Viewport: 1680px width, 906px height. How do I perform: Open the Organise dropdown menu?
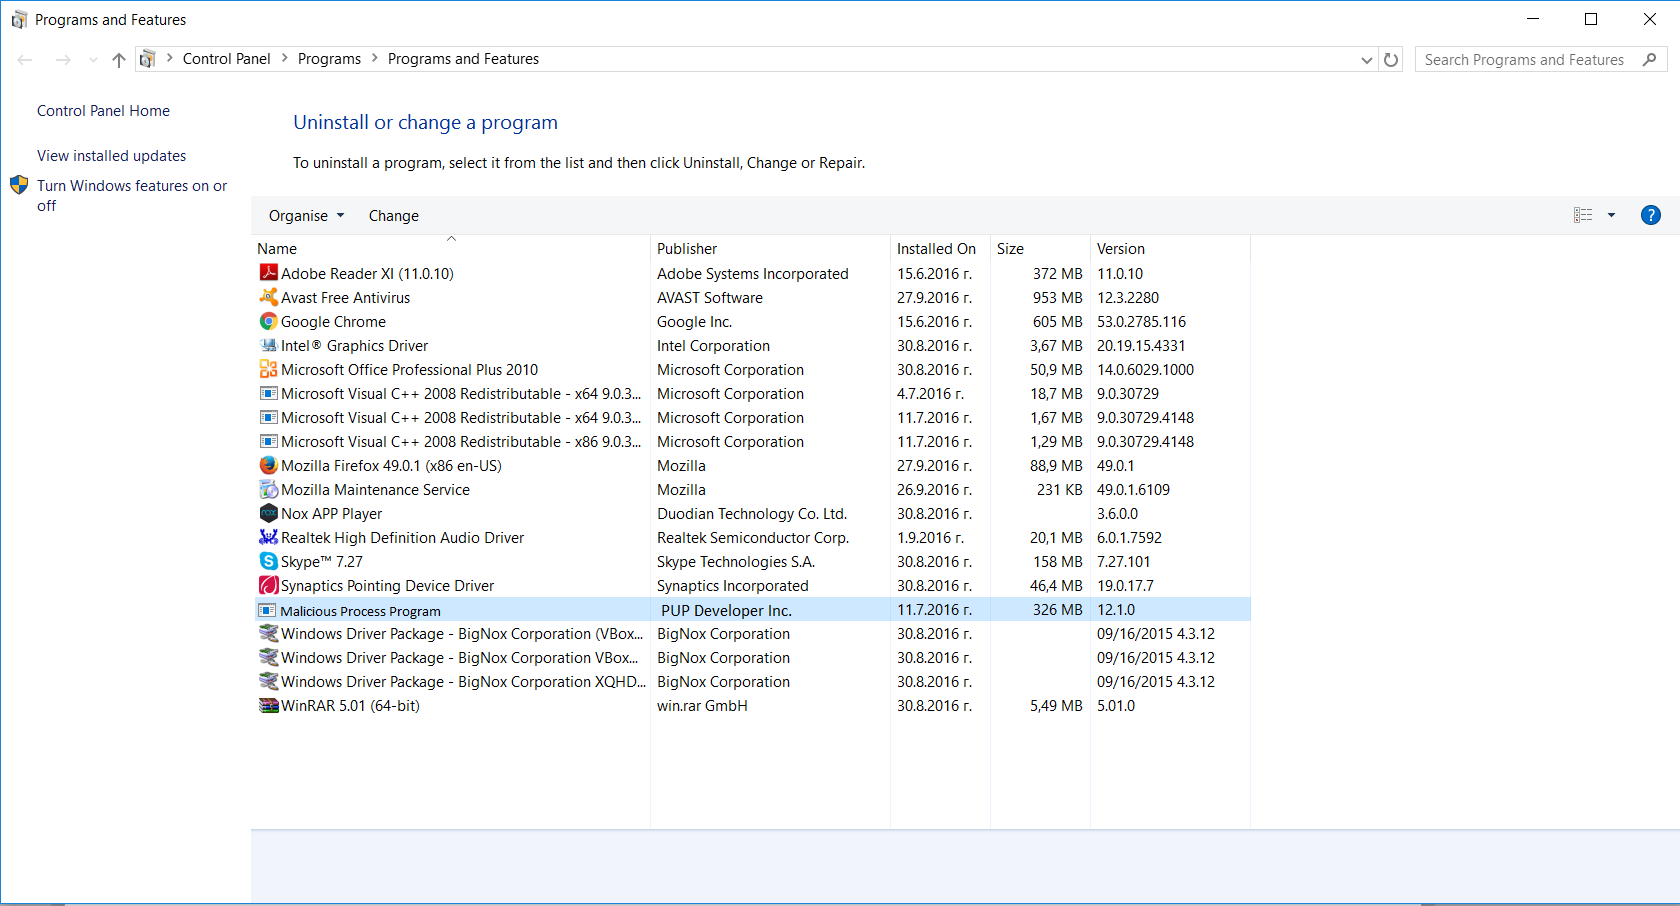(306, 216)
